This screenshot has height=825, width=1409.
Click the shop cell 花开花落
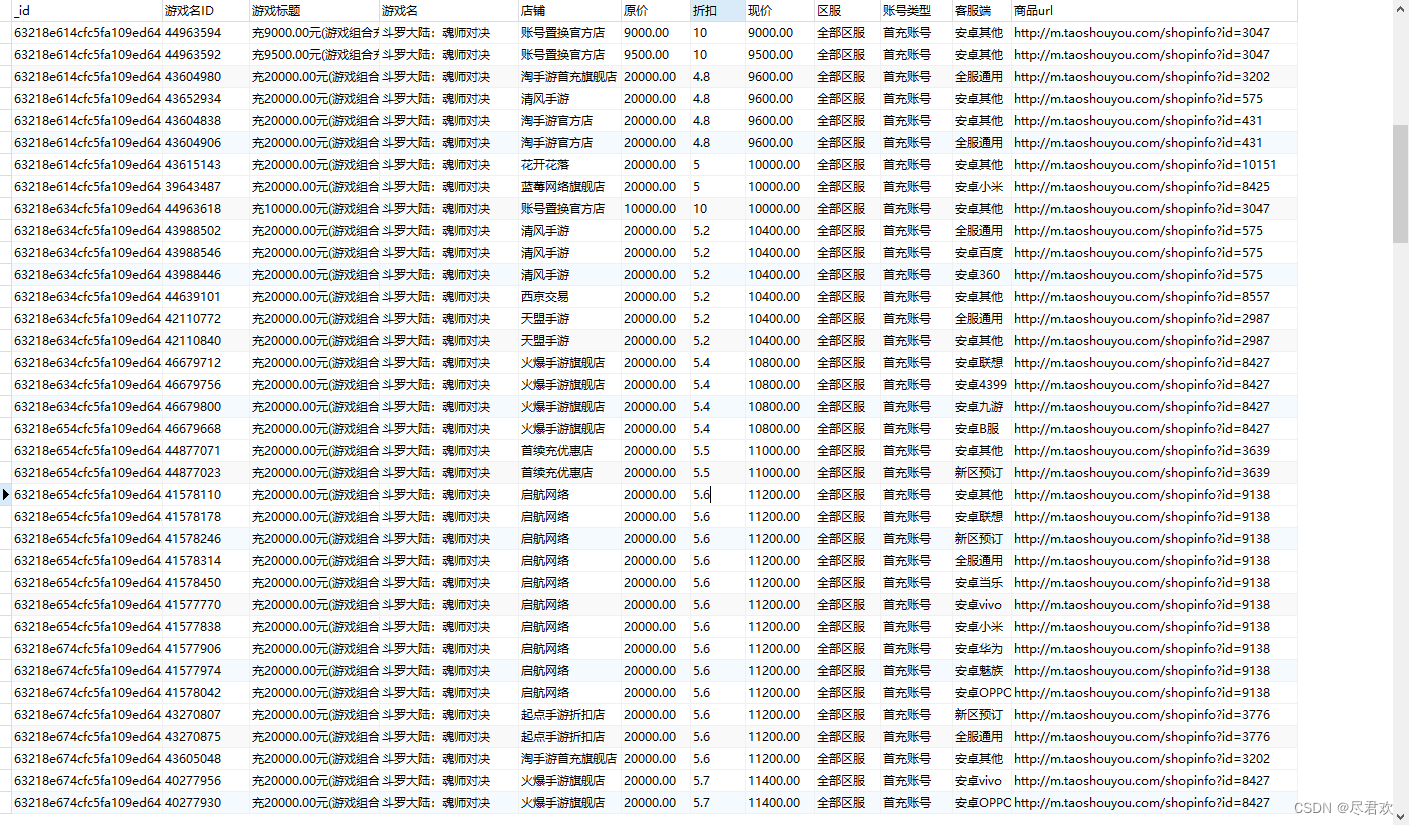570,165
